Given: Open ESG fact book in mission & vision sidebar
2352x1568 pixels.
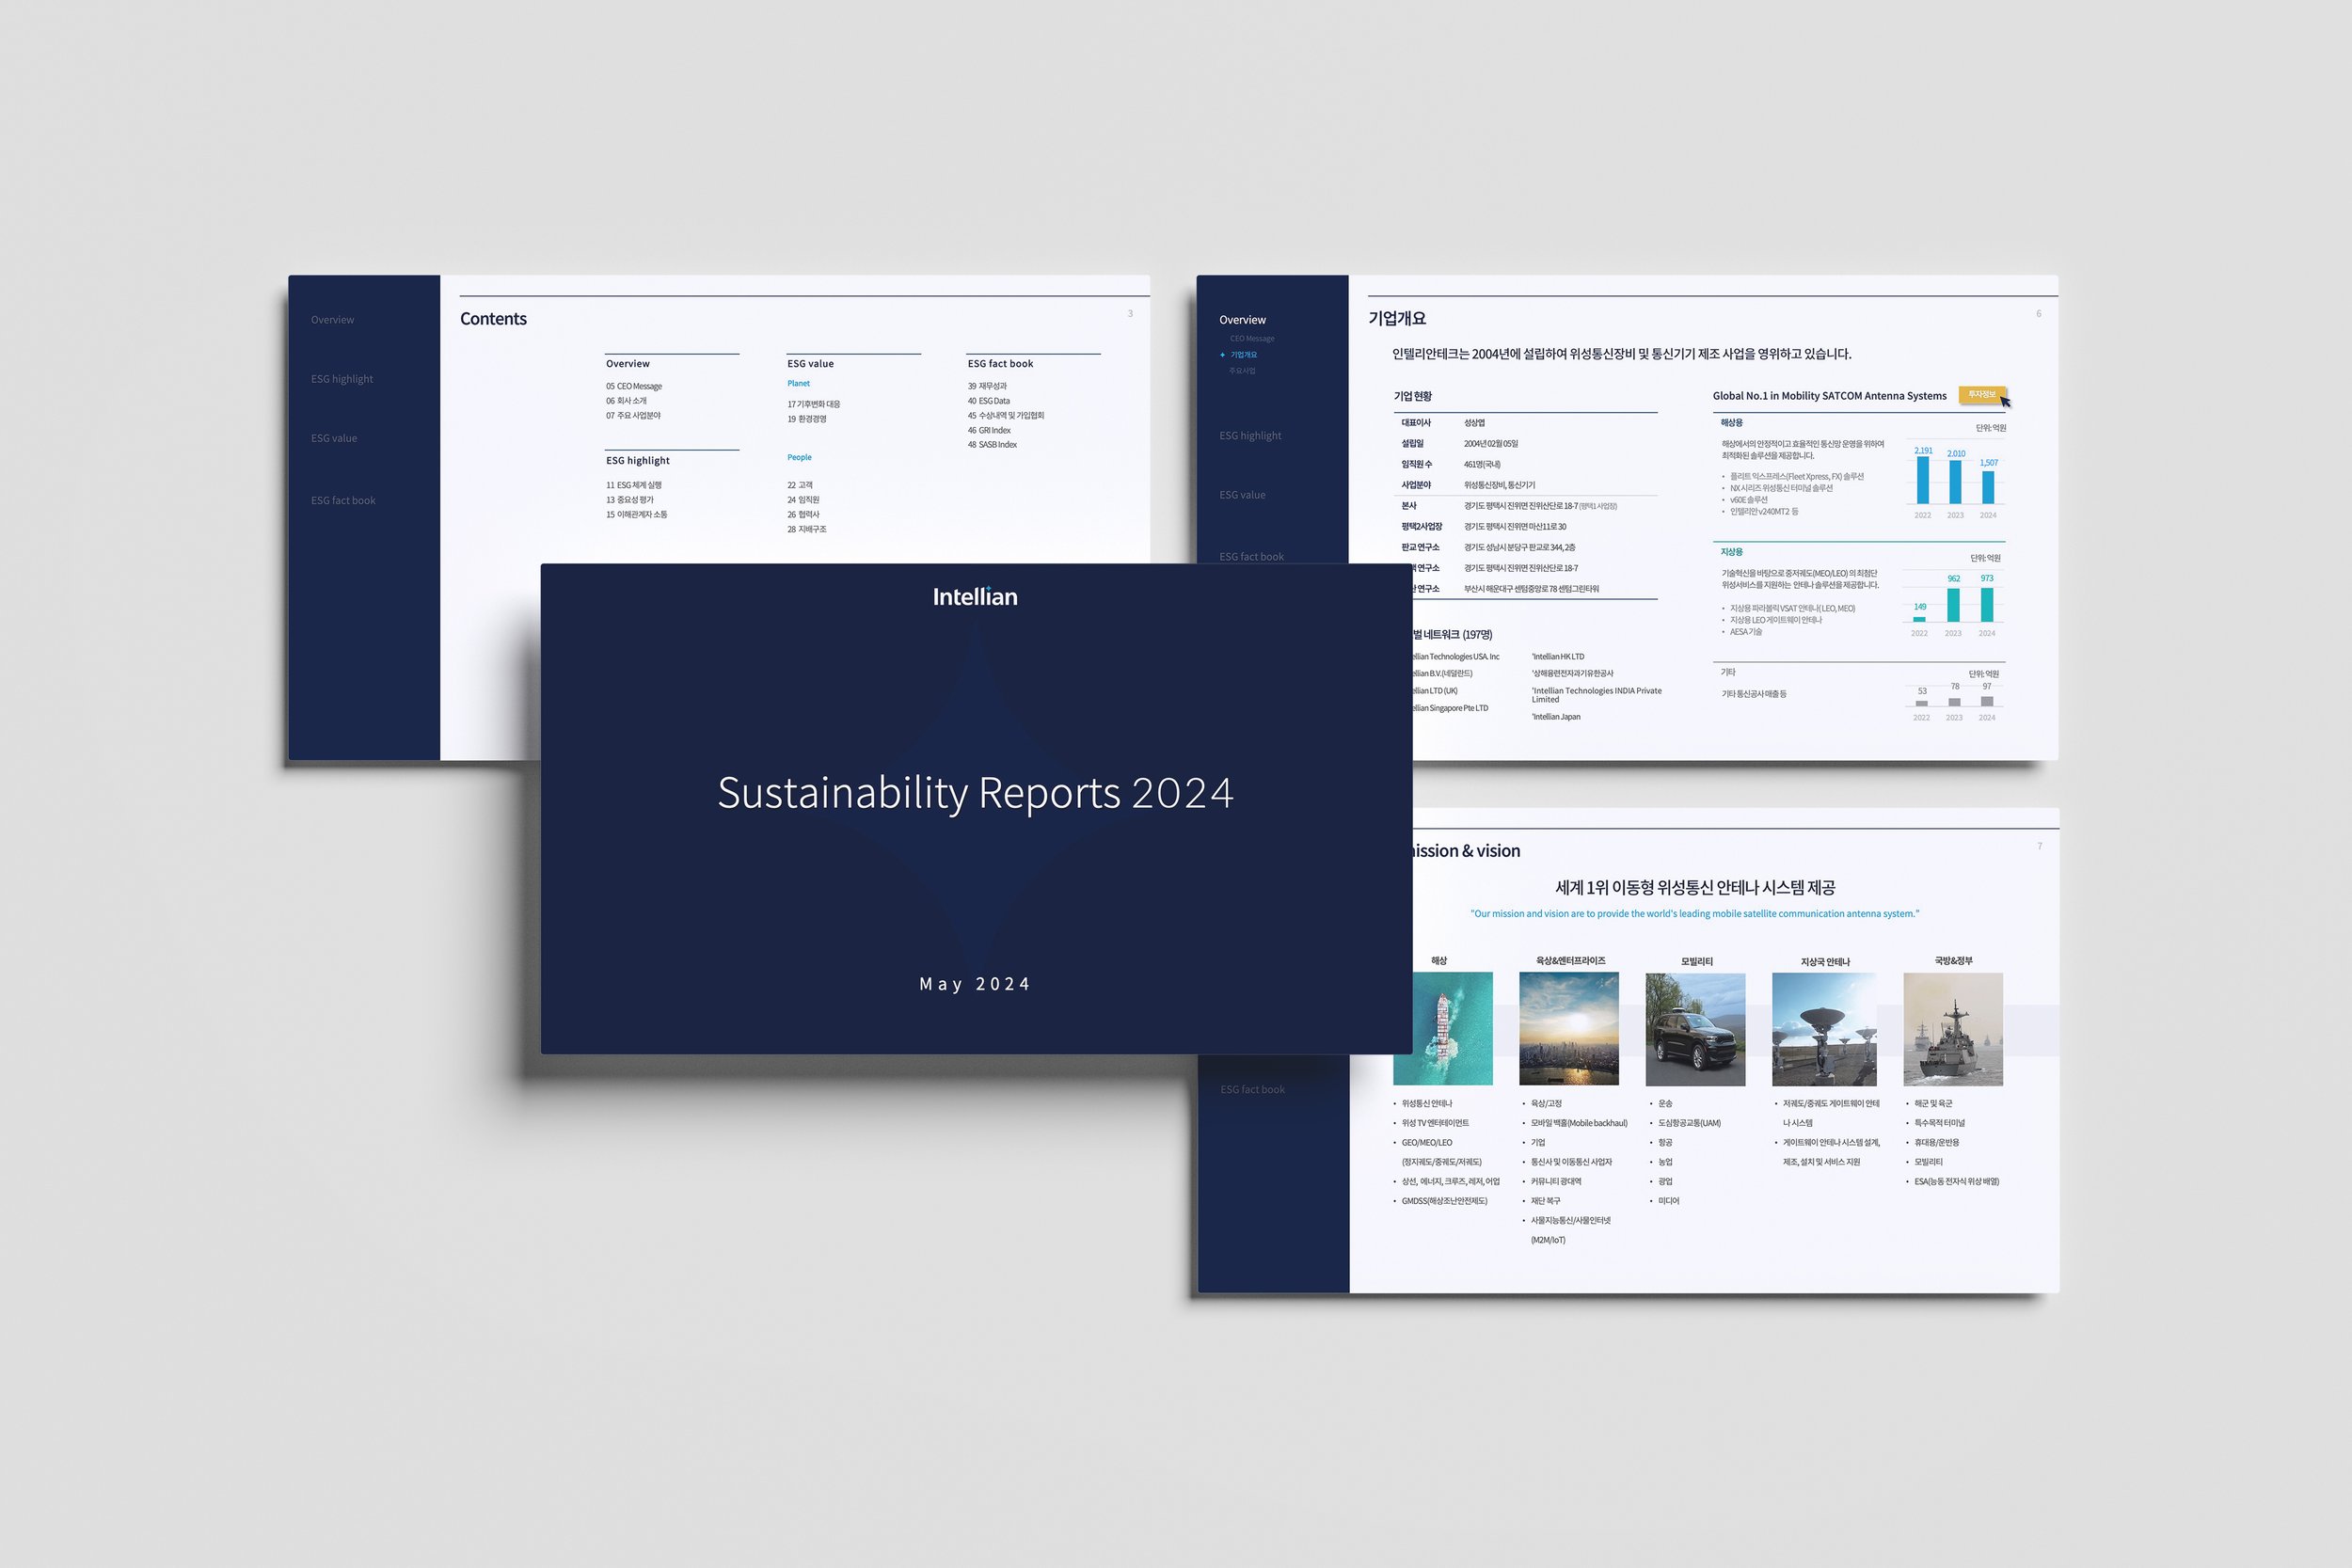Looking at the screenshot, I should [1252, 1089].
